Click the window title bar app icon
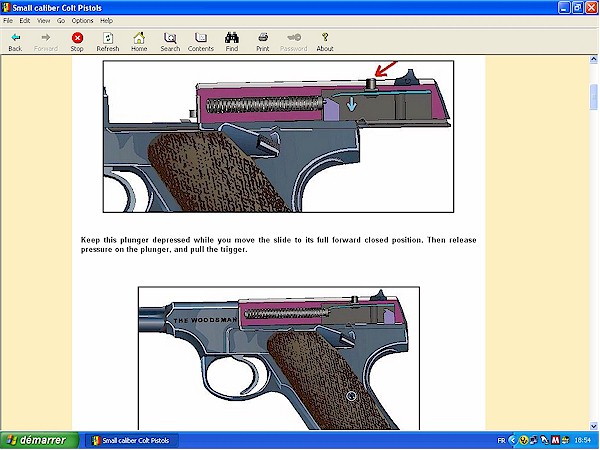This screenshot has height=450, width=600. click(x=6, y=8)
